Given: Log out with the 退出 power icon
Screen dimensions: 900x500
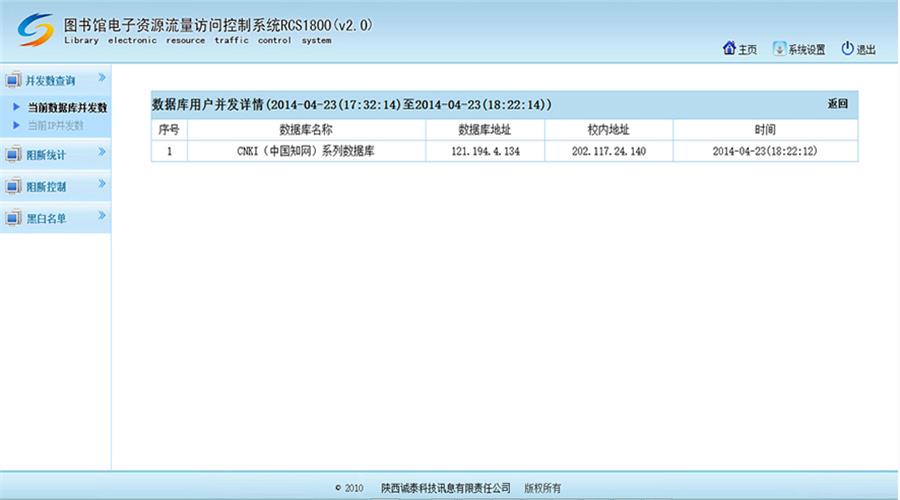Looking at the screenshot, I should pyautogui.click(x=847, y=49).
